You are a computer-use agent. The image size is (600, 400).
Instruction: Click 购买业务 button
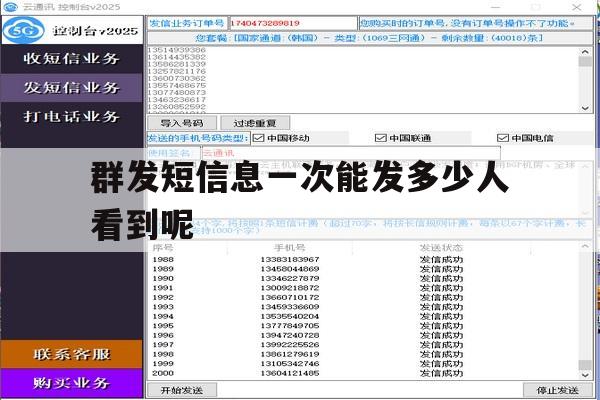click(72, 383)
